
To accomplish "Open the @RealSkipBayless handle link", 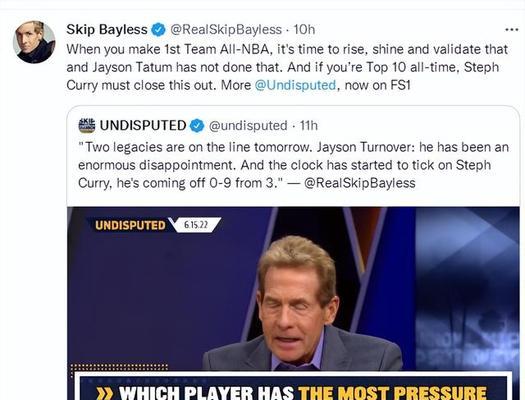I will pyautogui.click(x=226, y=29).
